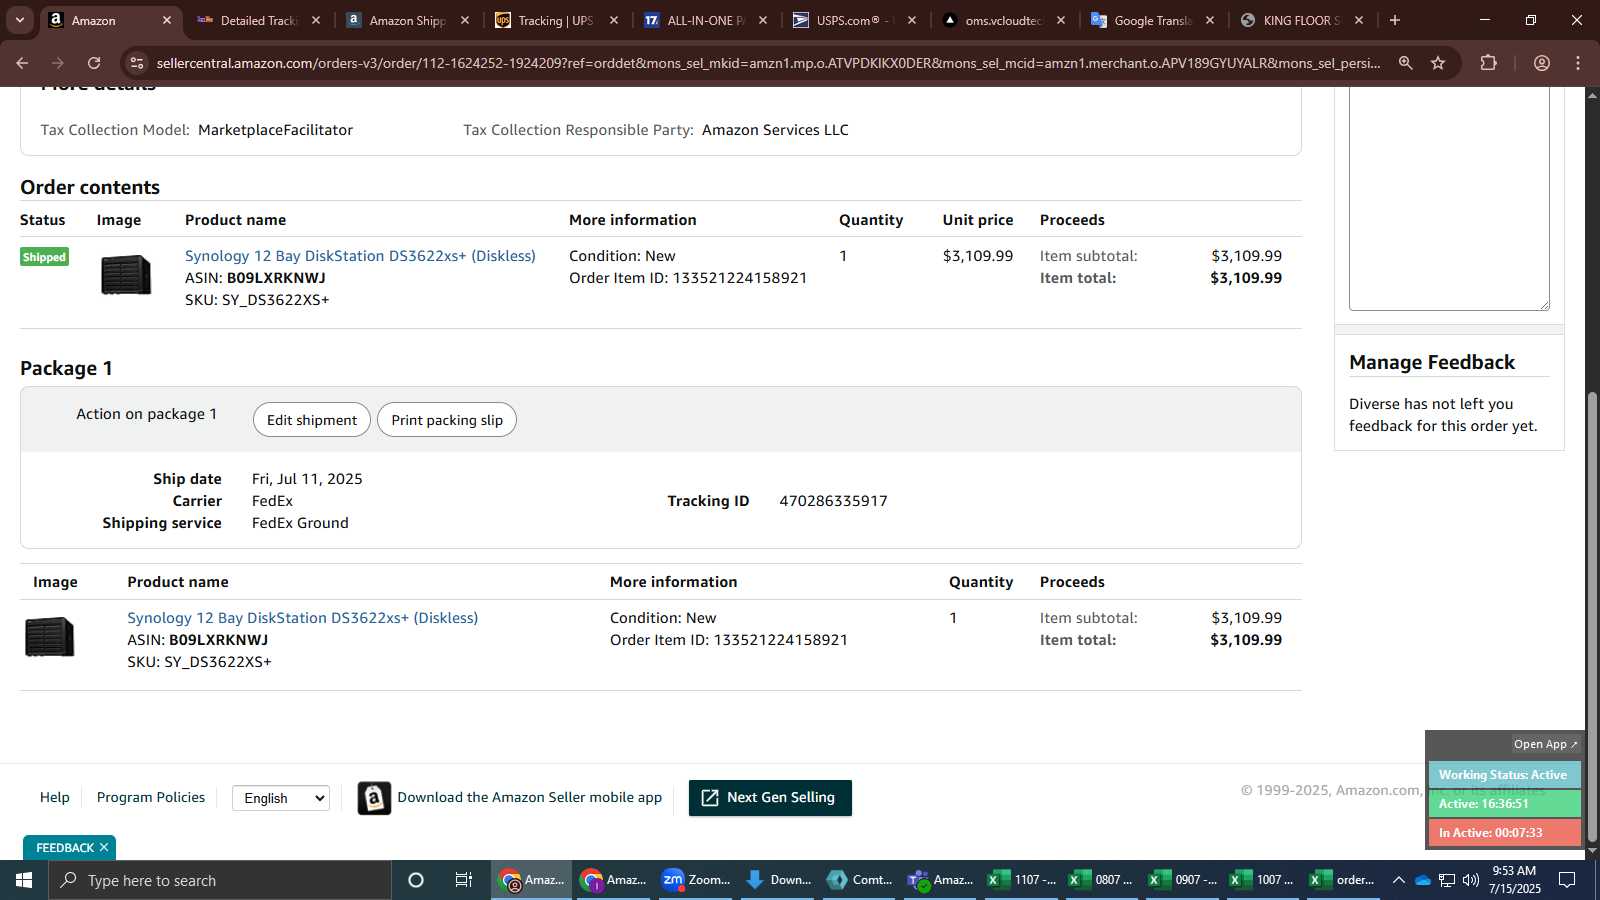Screen dimensions: 1600x900
Task: Open the FEEDBACK tab button
Action: click(x=64, y=848)
